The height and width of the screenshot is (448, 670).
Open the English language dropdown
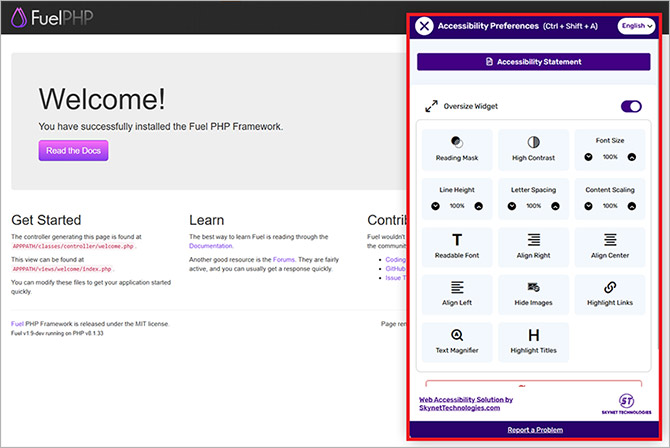click(x=636, y=26)
